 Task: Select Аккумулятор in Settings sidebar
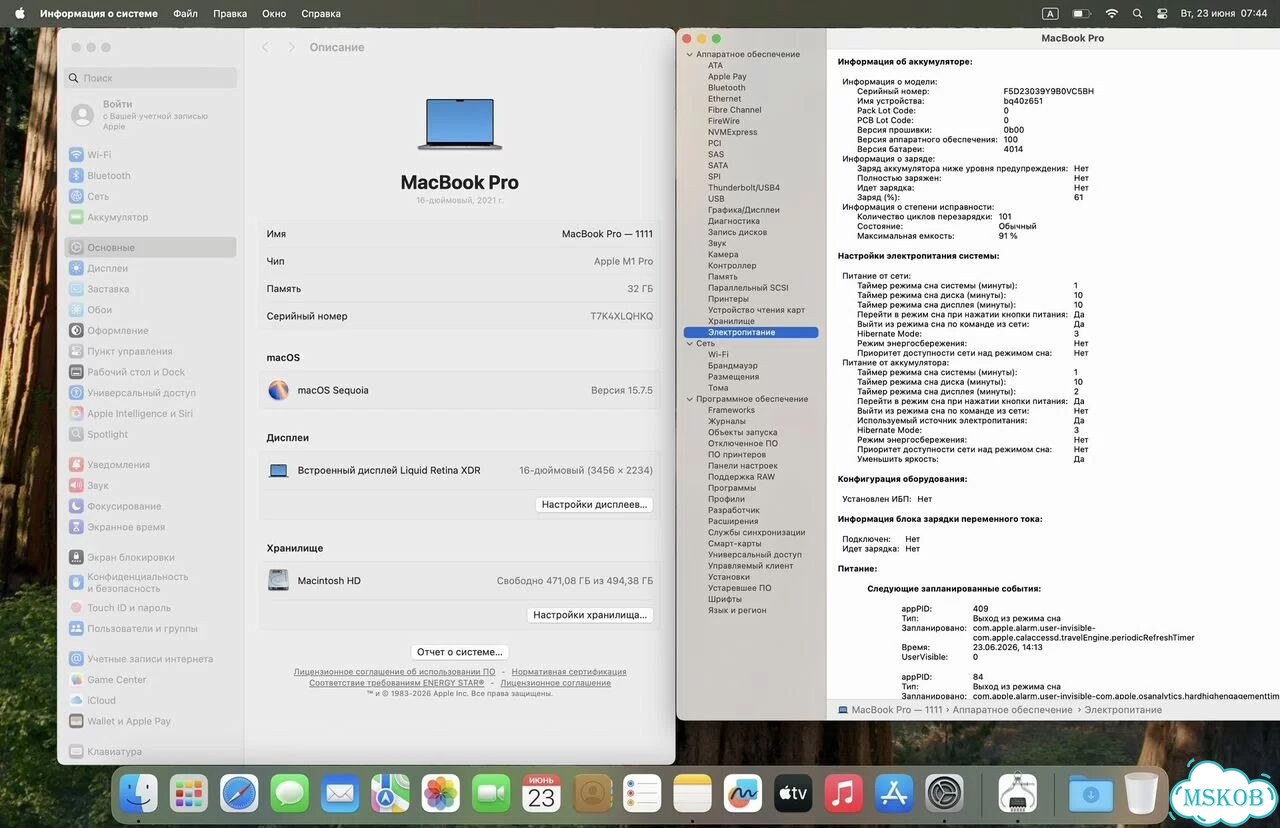(150, 217)
